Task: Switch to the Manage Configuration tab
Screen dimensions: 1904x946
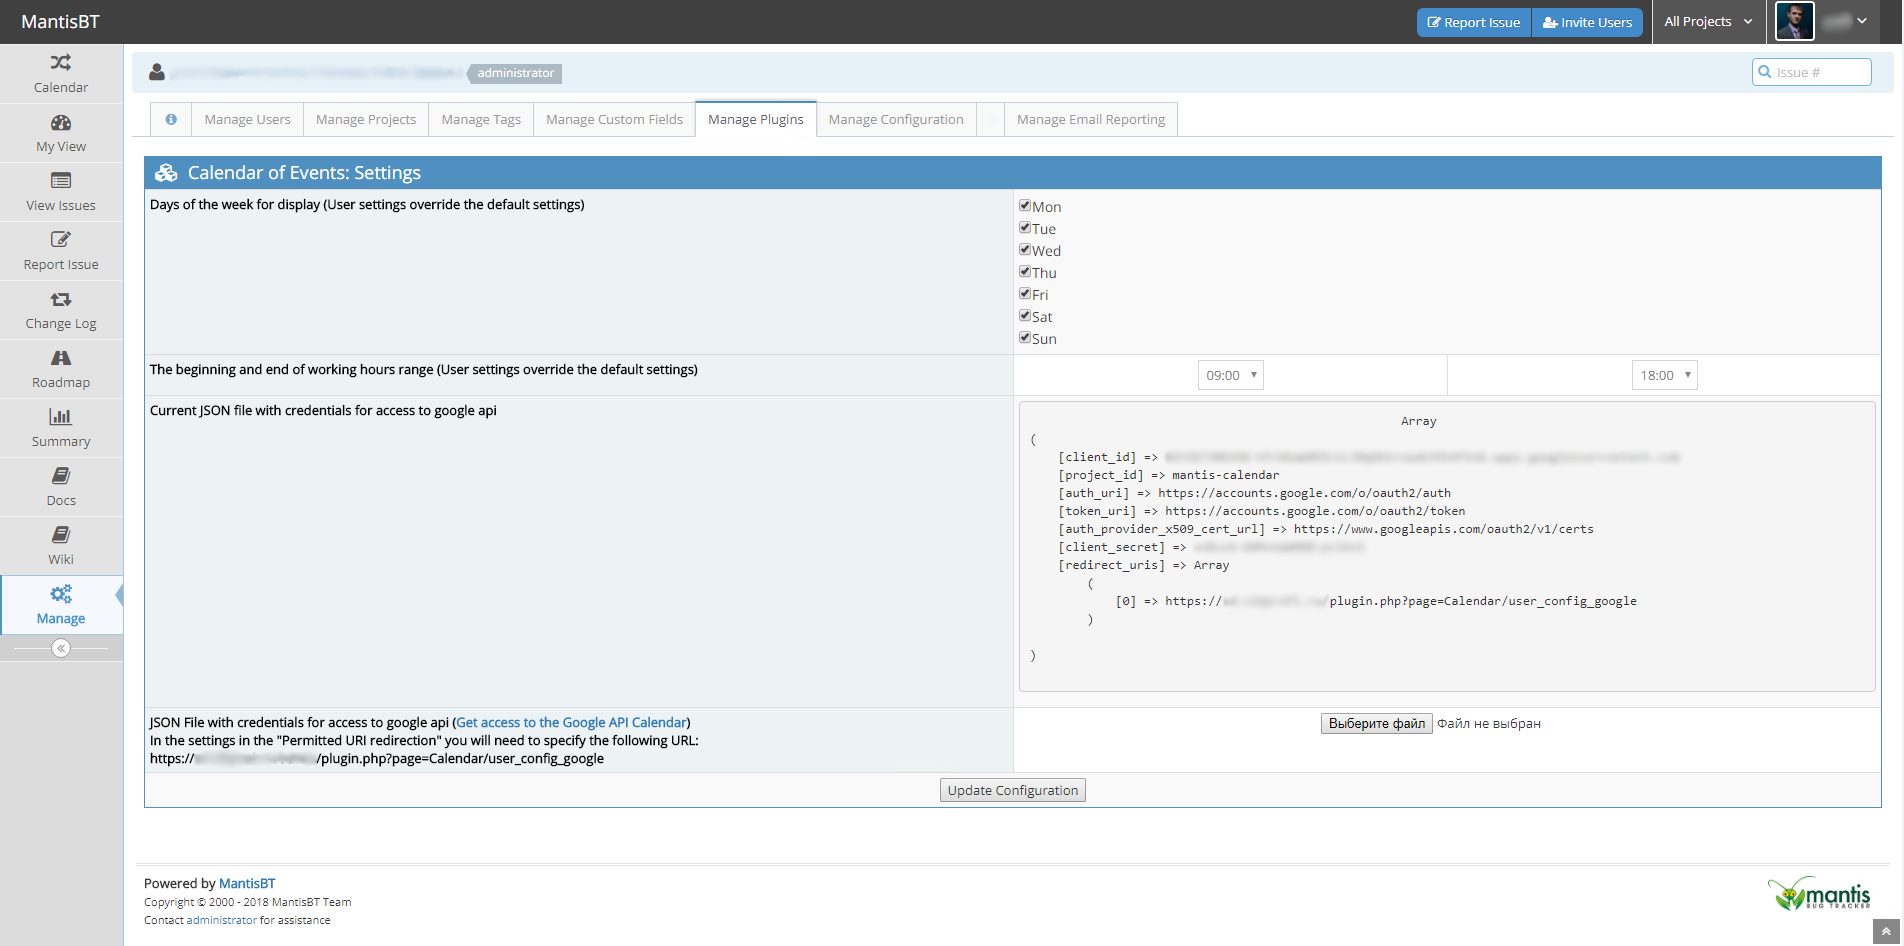Action: [896, 119]
